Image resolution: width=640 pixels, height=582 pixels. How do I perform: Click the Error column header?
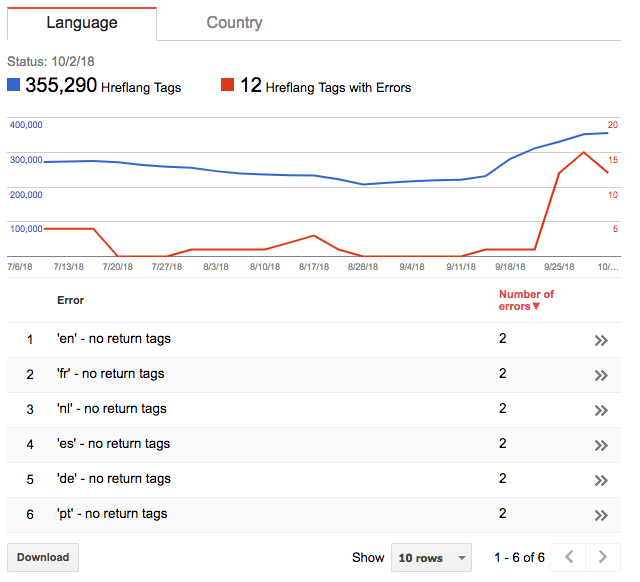point(70,300)
